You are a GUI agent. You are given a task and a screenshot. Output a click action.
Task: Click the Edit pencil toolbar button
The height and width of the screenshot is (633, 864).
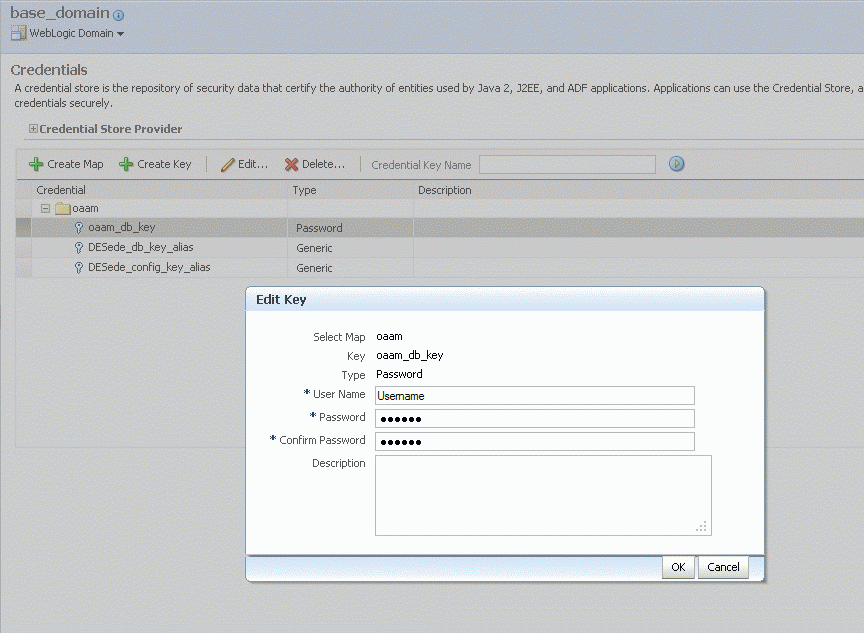click(x=244, y=164)
